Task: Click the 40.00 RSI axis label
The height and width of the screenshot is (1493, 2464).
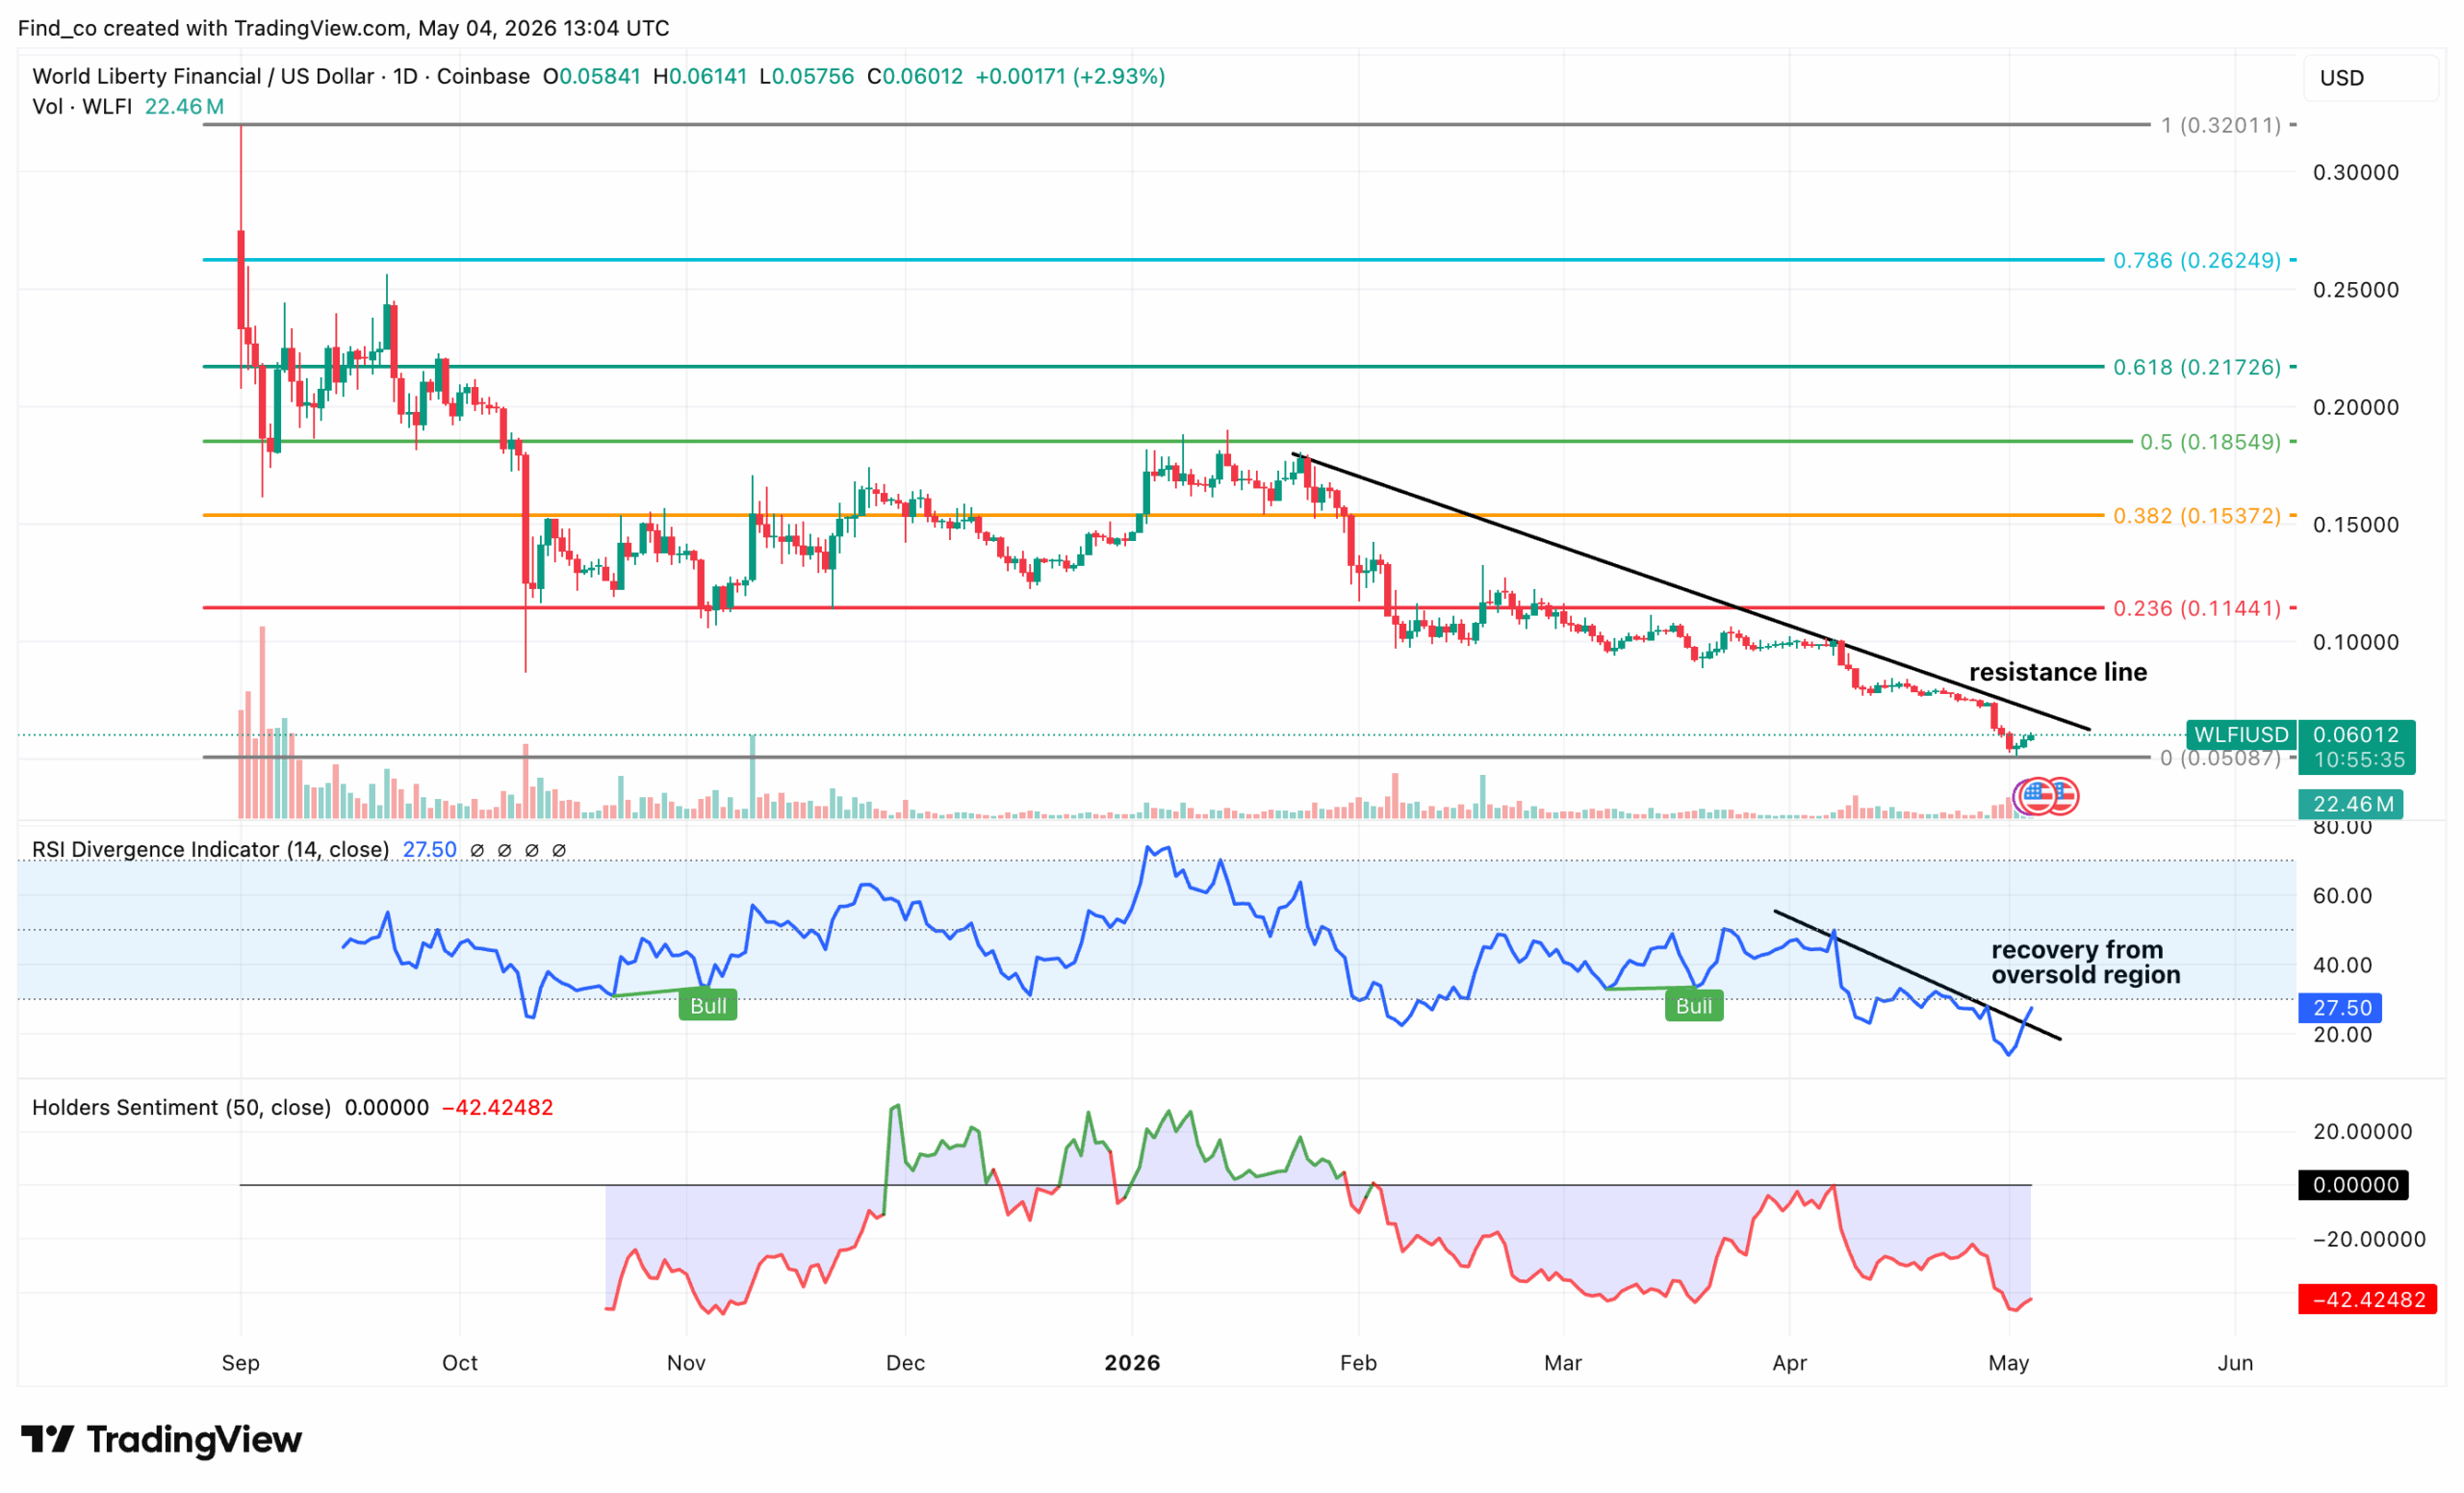Action: click(x=2342, y=966)
